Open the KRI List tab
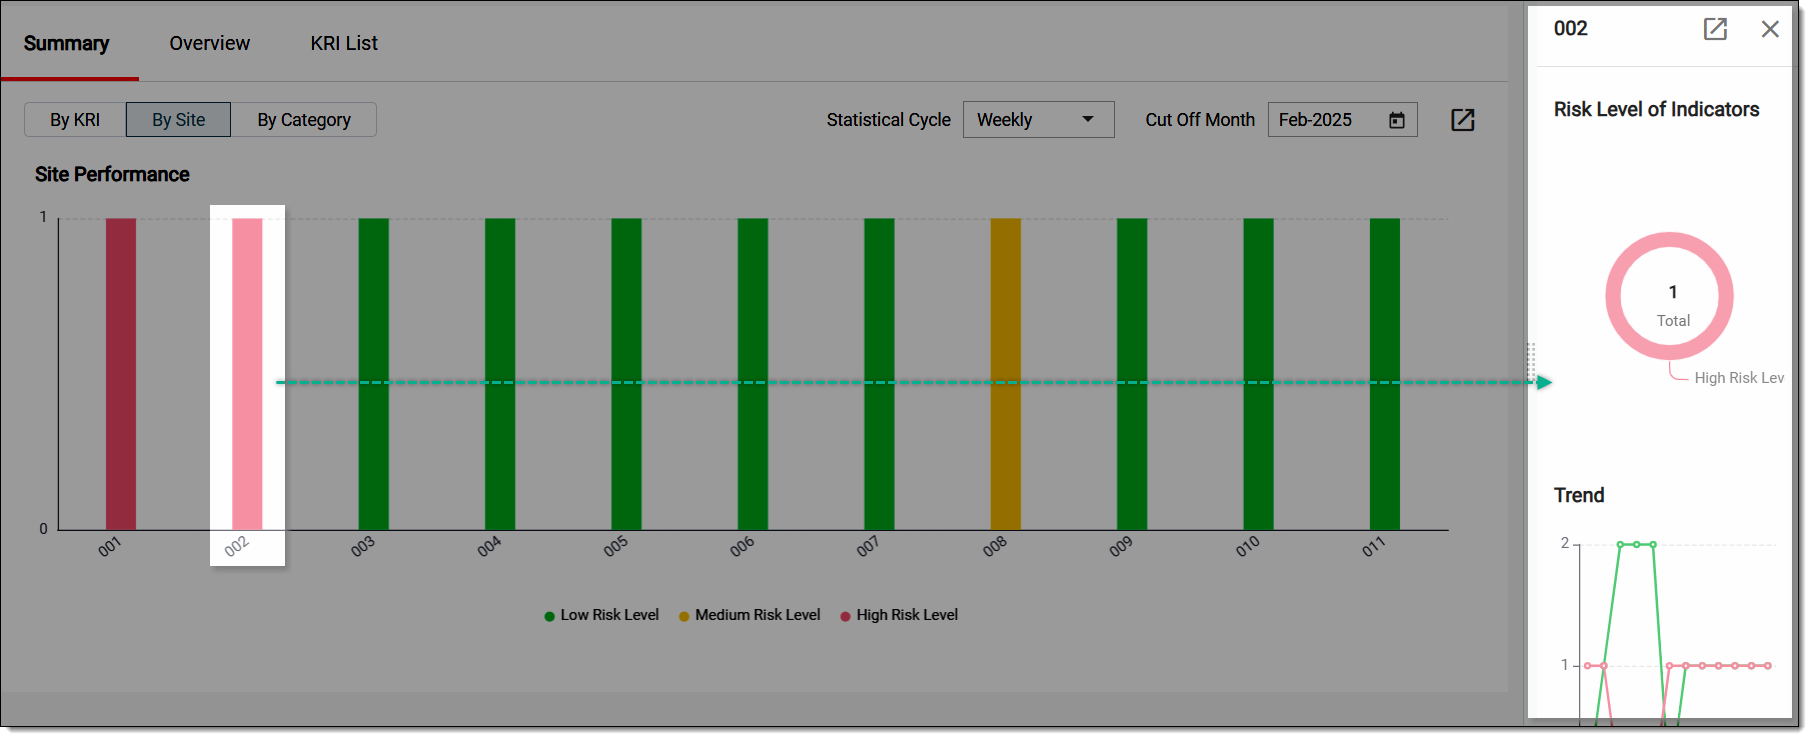Screen dimensions: 1811x739 (344, 43)
